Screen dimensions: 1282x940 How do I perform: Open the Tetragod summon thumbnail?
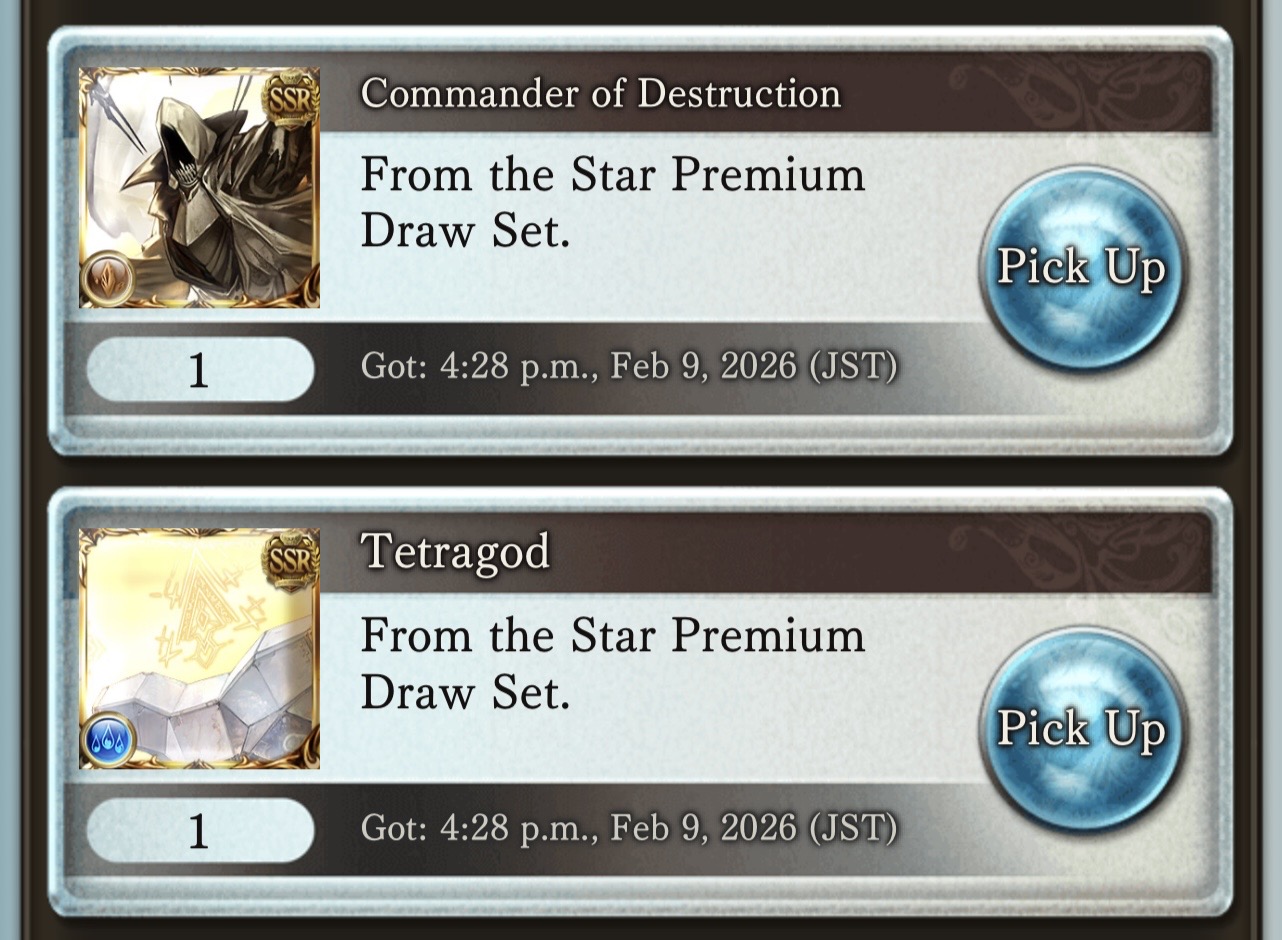[199, 649]
